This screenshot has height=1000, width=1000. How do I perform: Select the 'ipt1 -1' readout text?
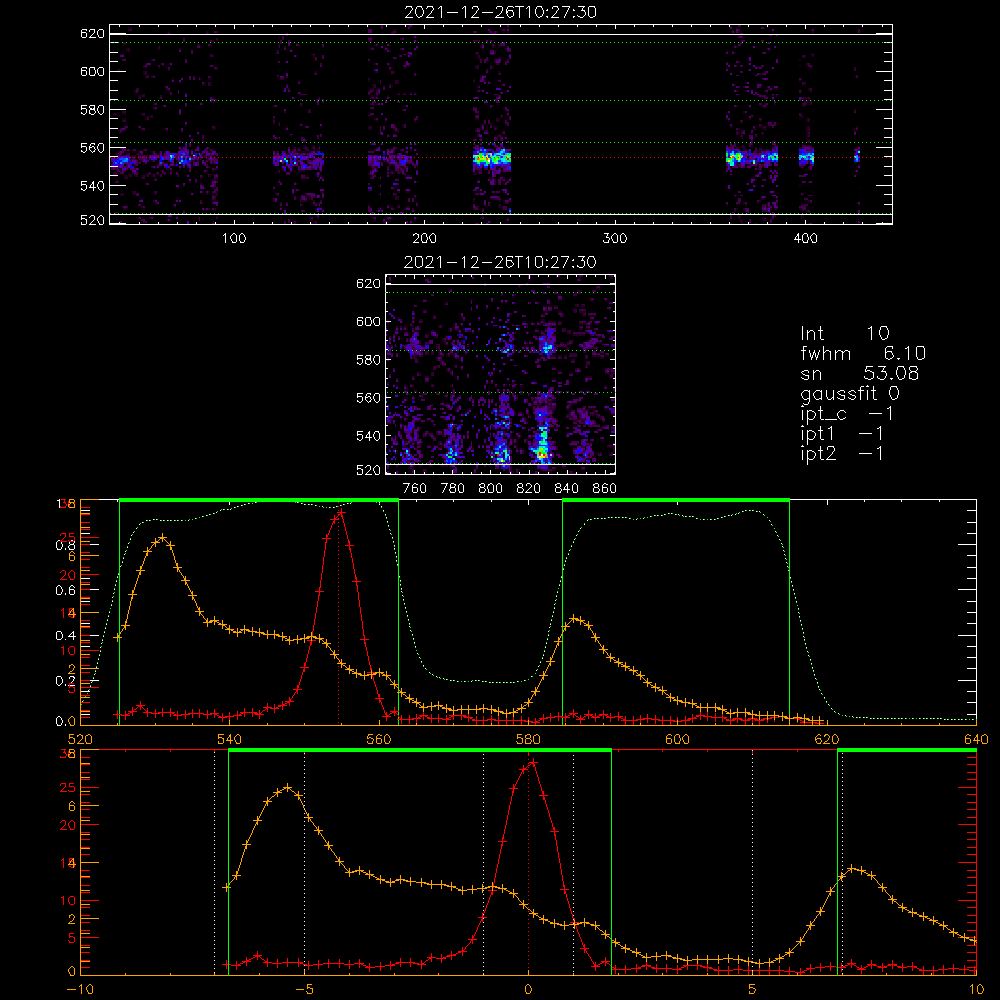click(x=842, y=434)
